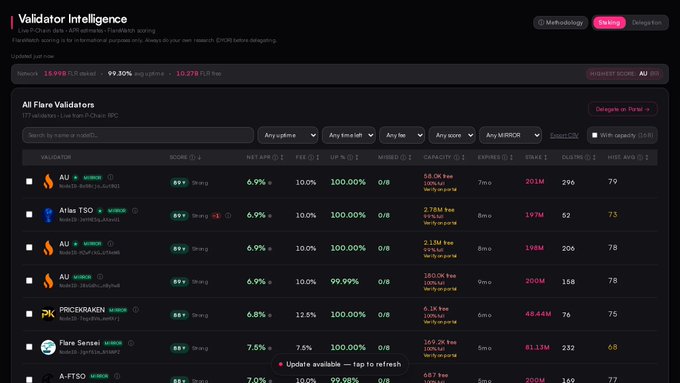680x383 pixels.
Task: Click the flame logo of the AU validator with 200M stake
Action: (48, 281)
